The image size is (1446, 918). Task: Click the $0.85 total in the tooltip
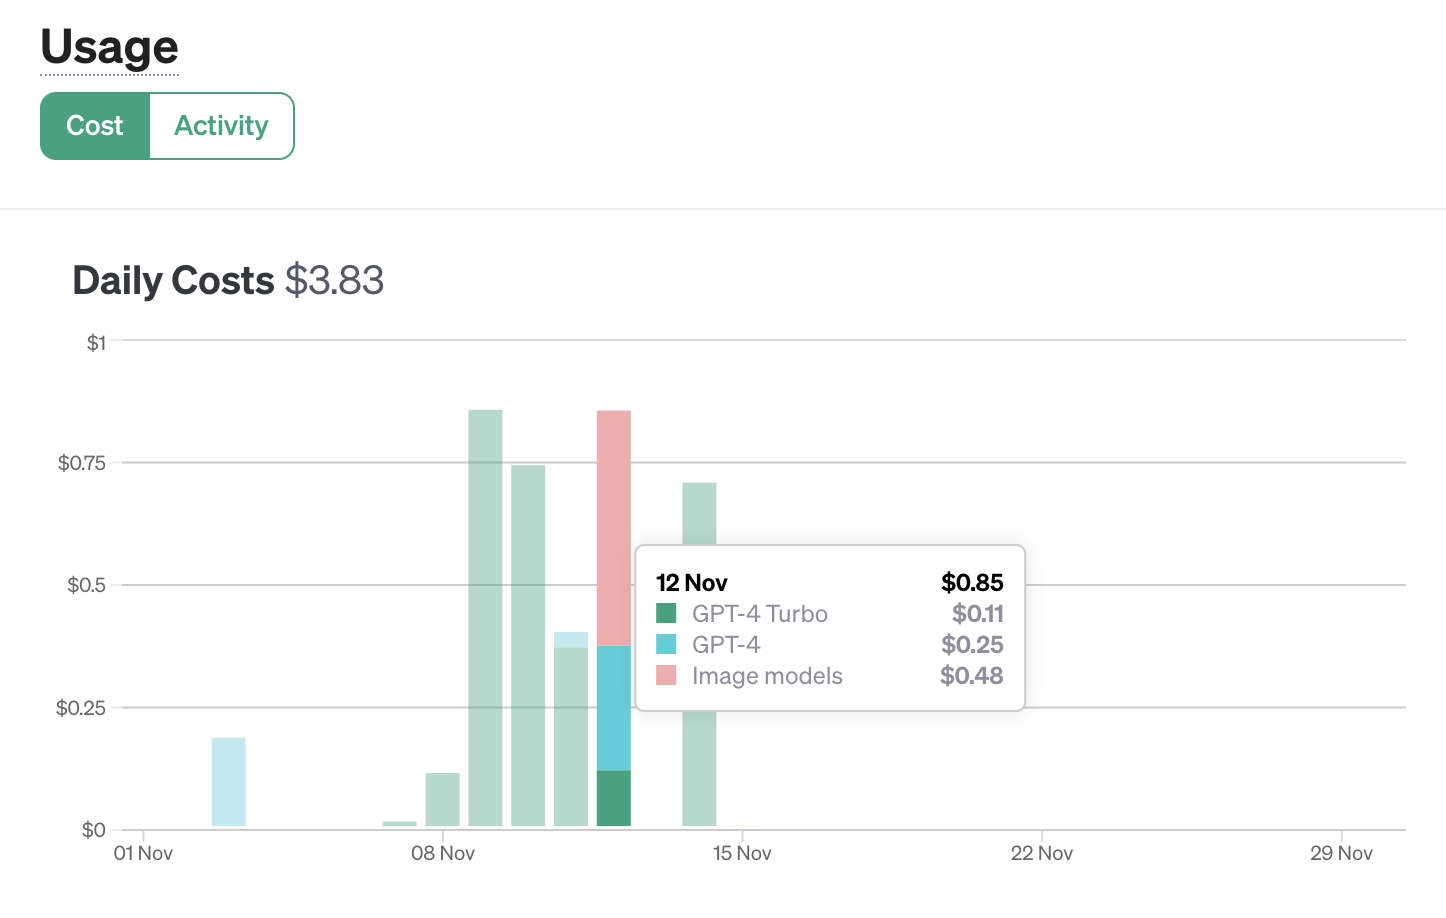coord(972,582)
